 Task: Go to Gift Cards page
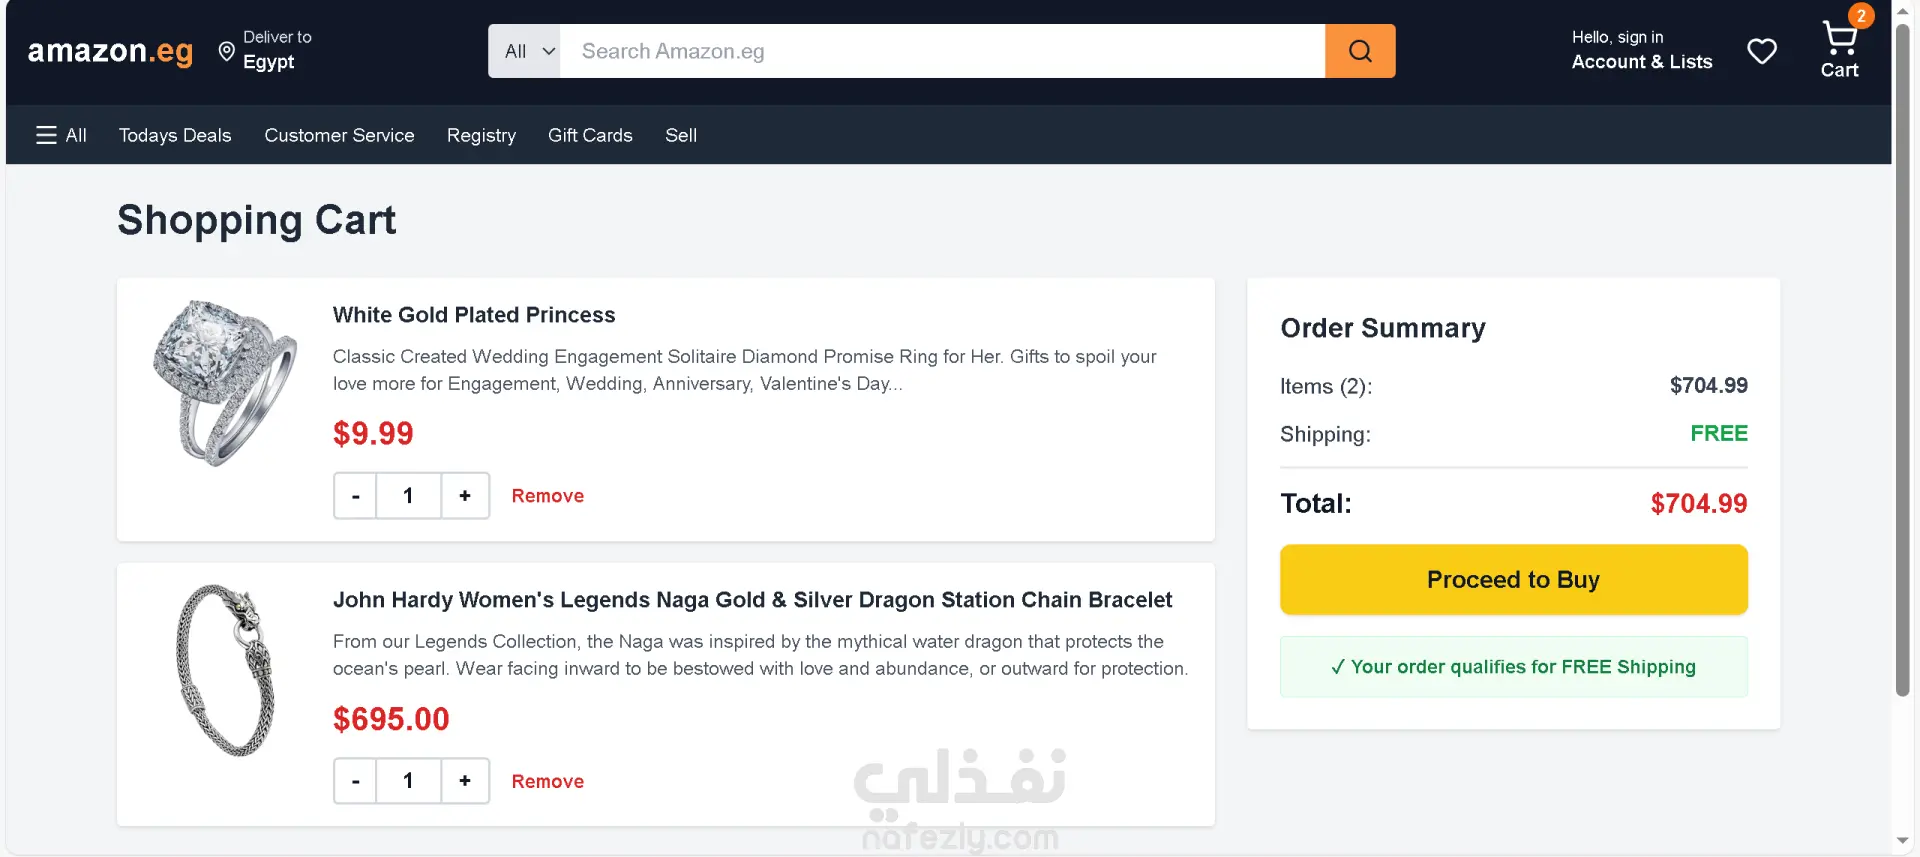[590, 135]
